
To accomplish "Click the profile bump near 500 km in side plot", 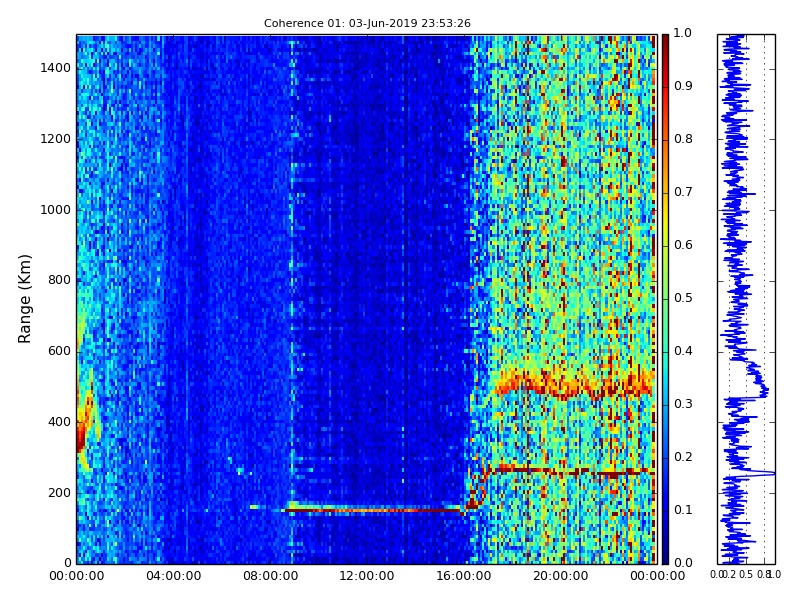I will 759,382.
